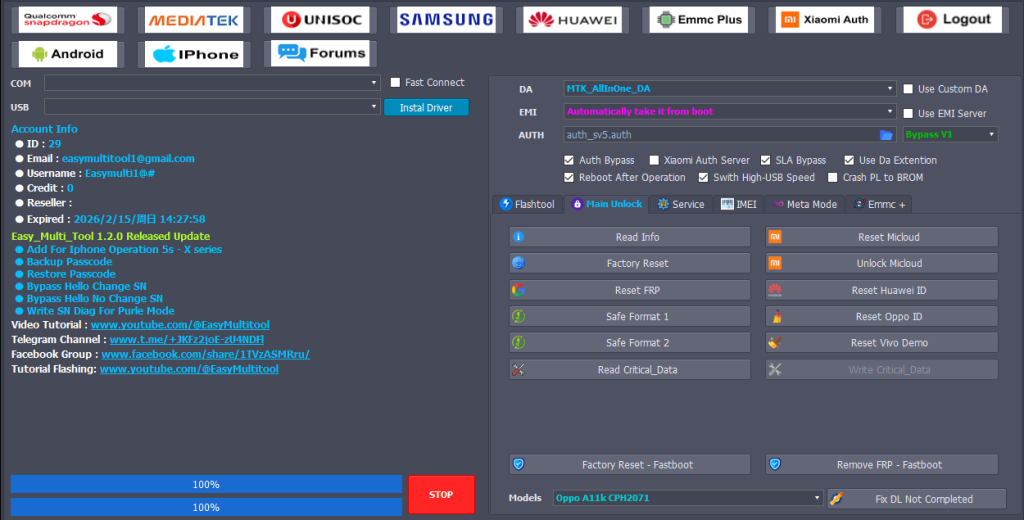Image resolution: width=1024 pixels, height=520 pixels.
Task: Run the Reset Micloud operation
Action: [882, 237]
